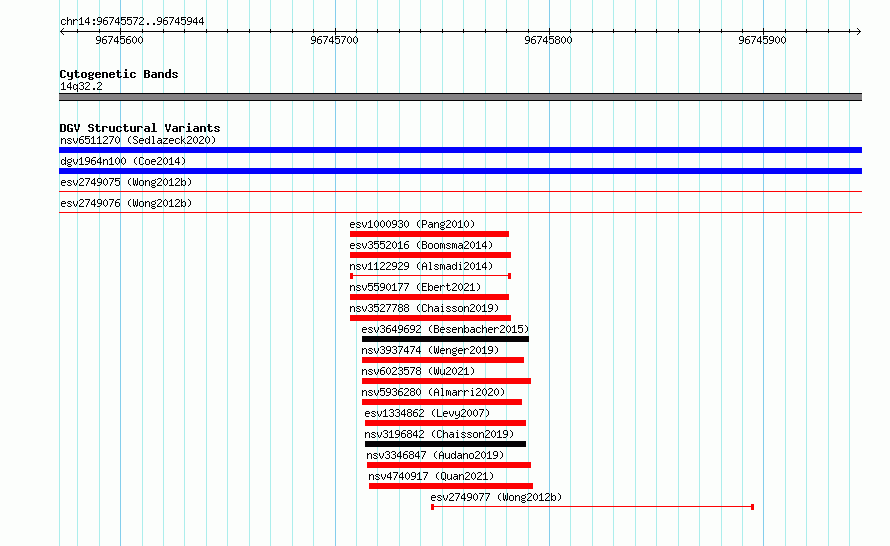
Task: Click the right arrow end of ruler
Action: pos(859,31)
